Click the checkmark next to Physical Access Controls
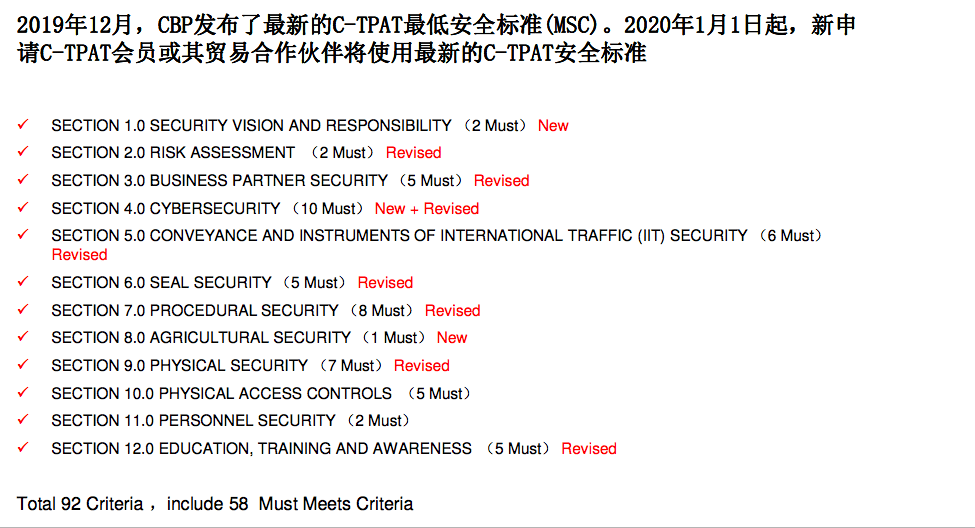The image size is (975, 528). point(23,393)
